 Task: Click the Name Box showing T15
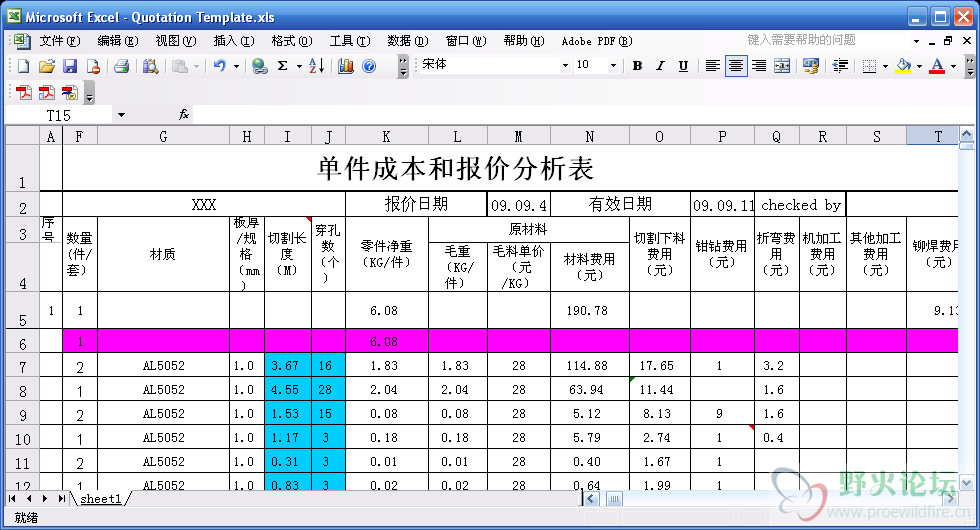(x=59, y=115)
